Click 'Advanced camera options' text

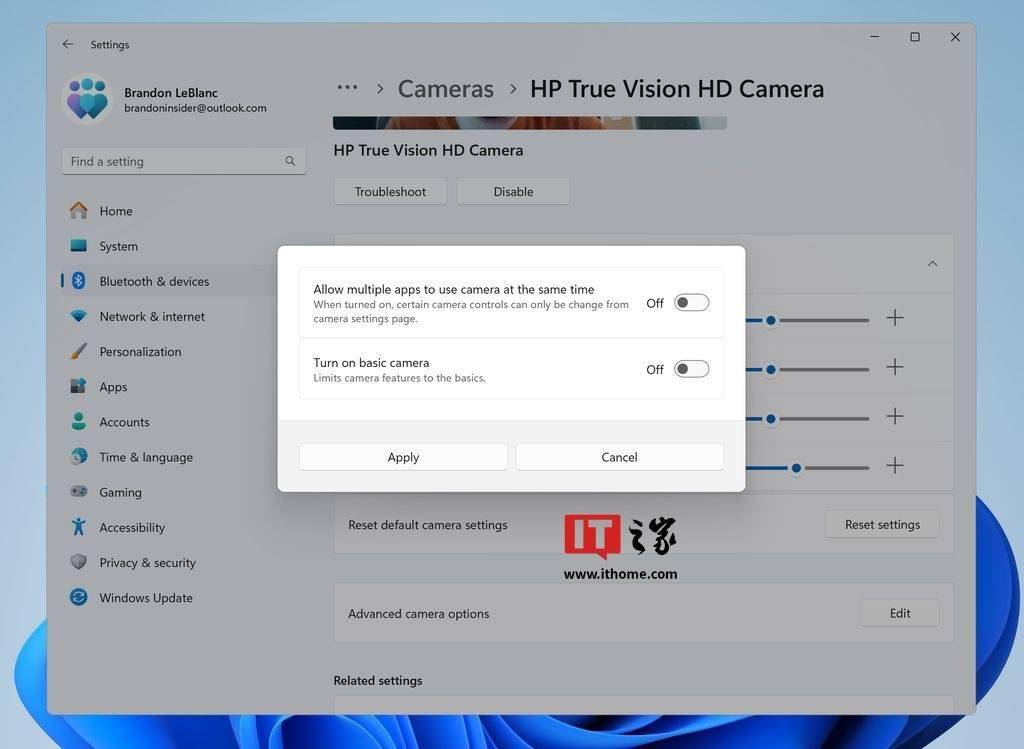point(419,614)
